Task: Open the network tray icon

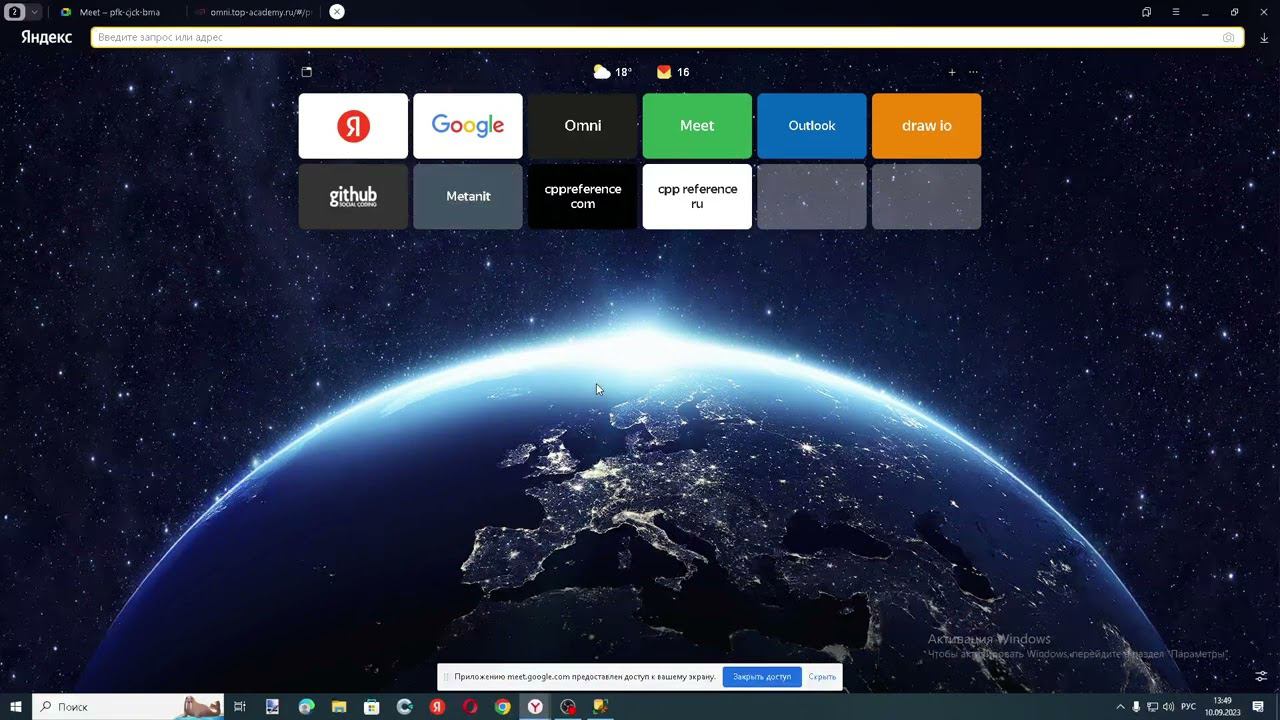Action: pos(1152,707)
